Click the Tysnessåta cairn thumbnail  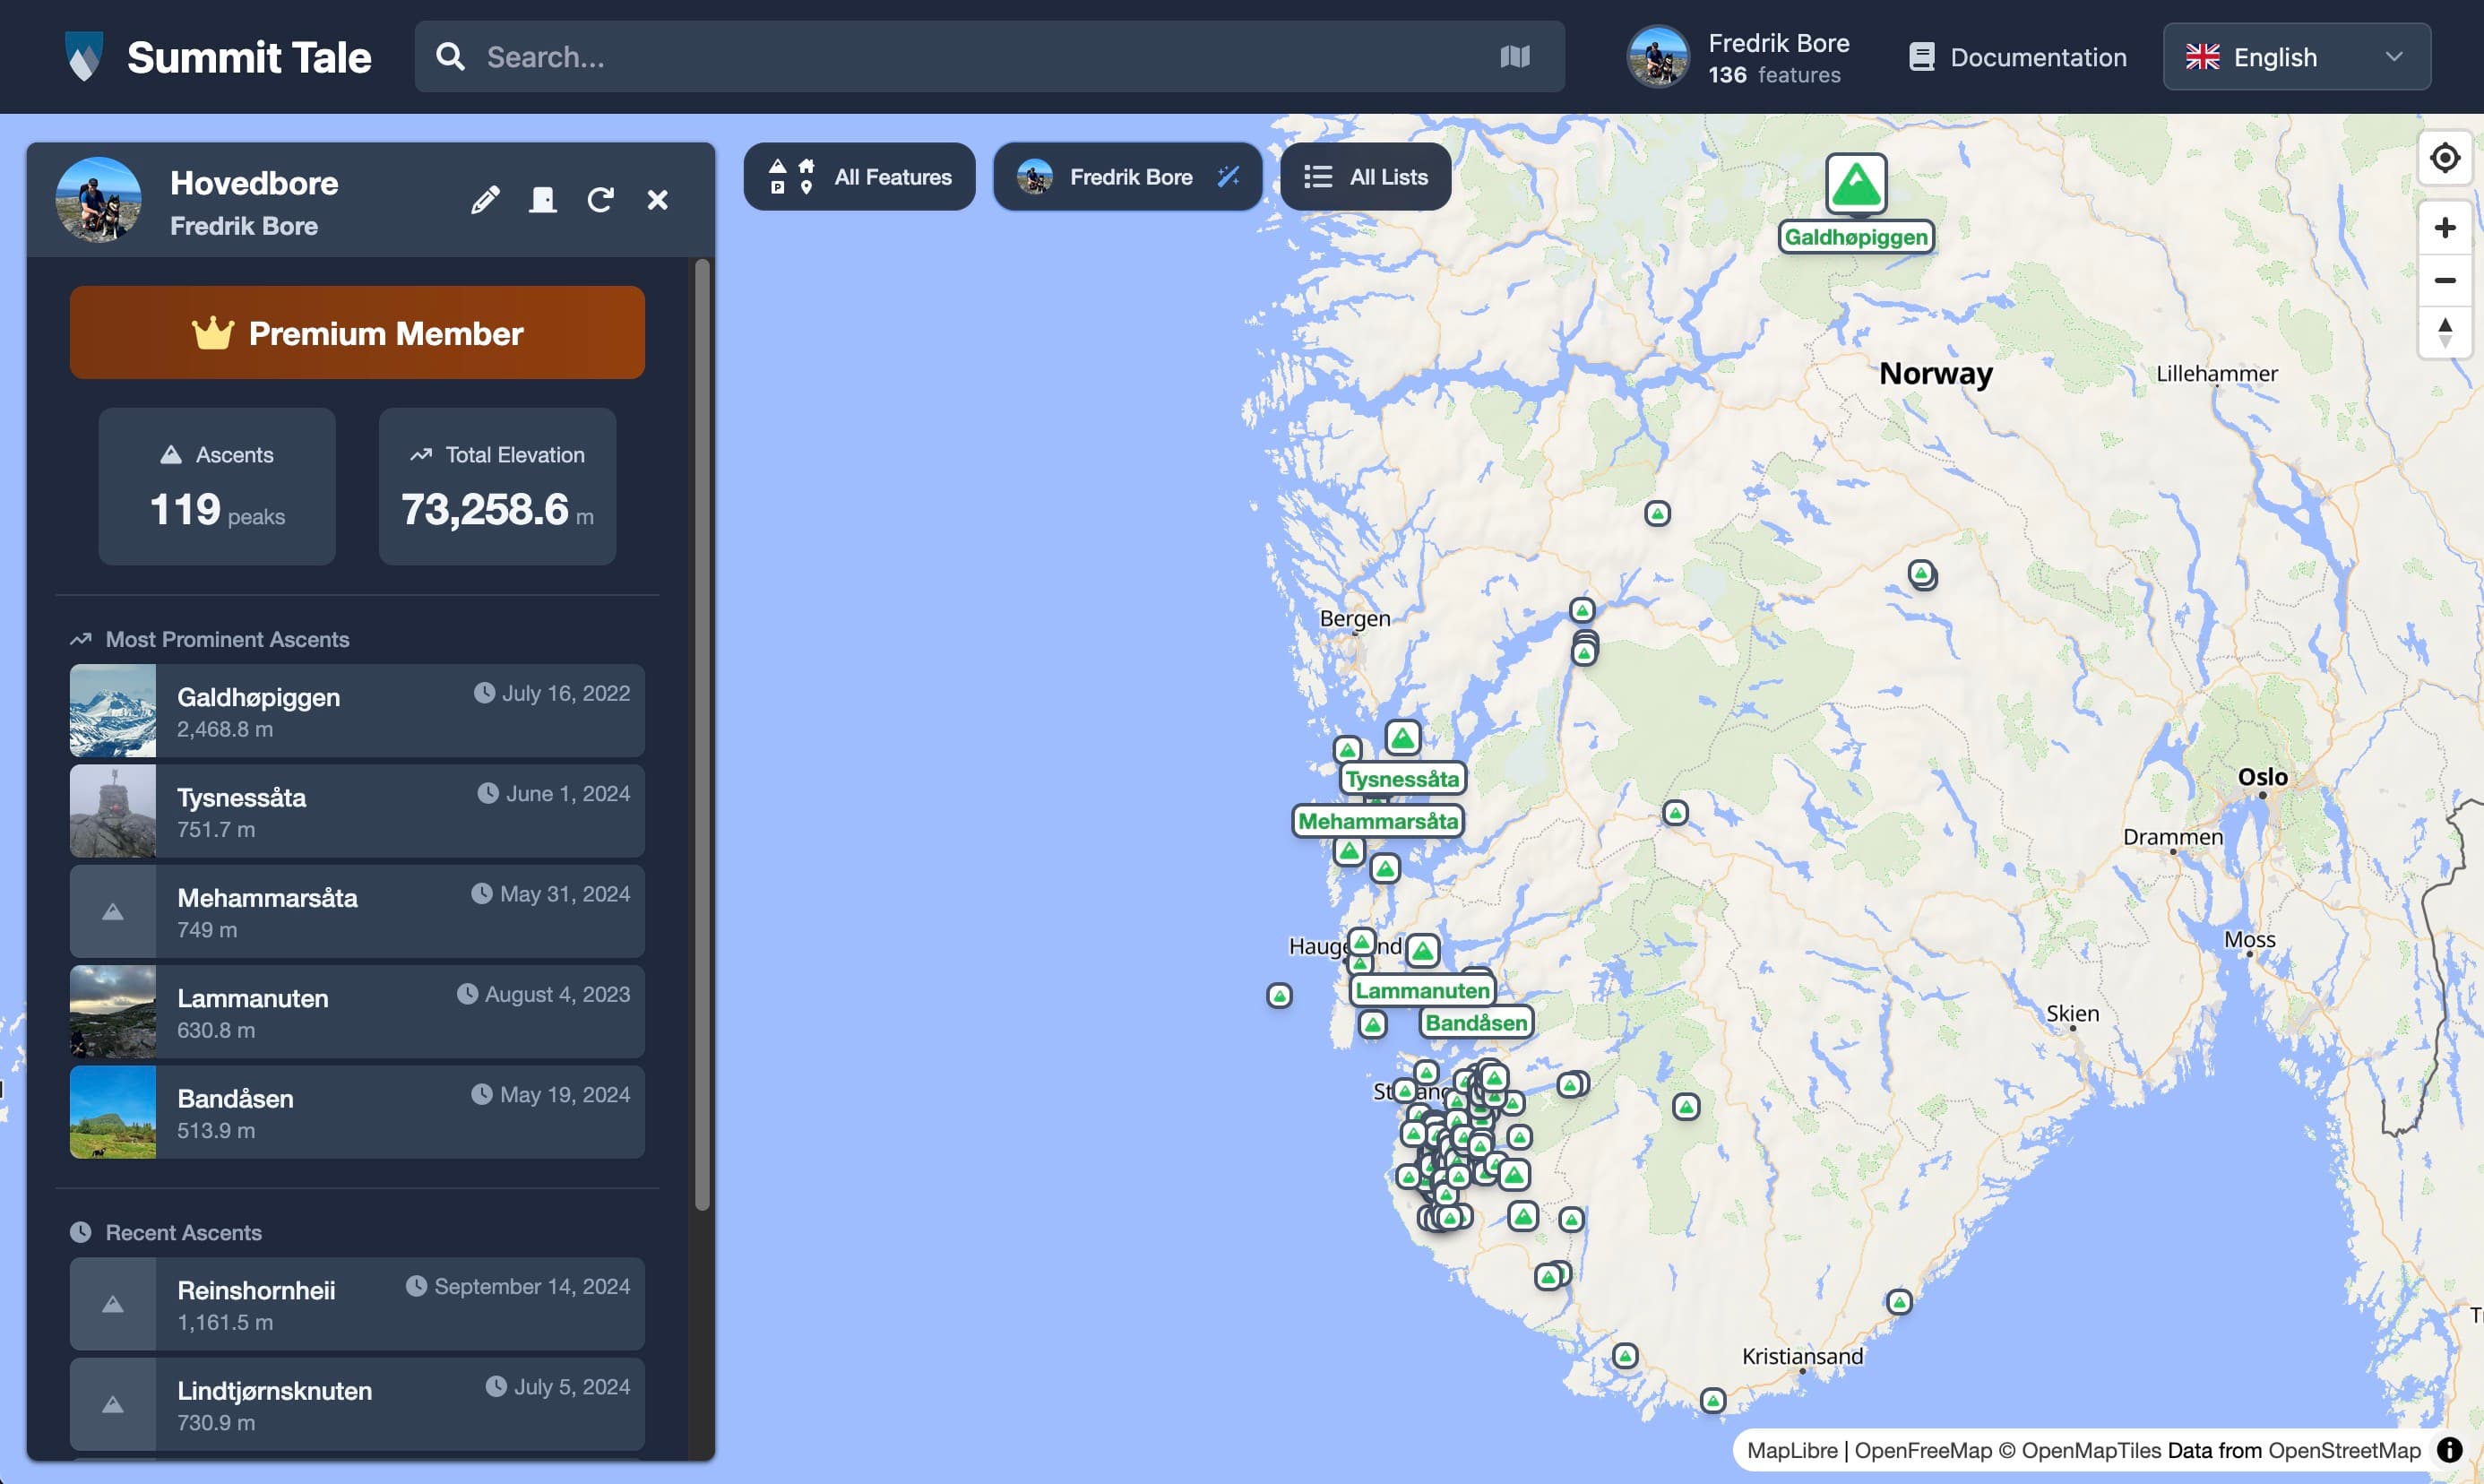(x=113, y=811)
